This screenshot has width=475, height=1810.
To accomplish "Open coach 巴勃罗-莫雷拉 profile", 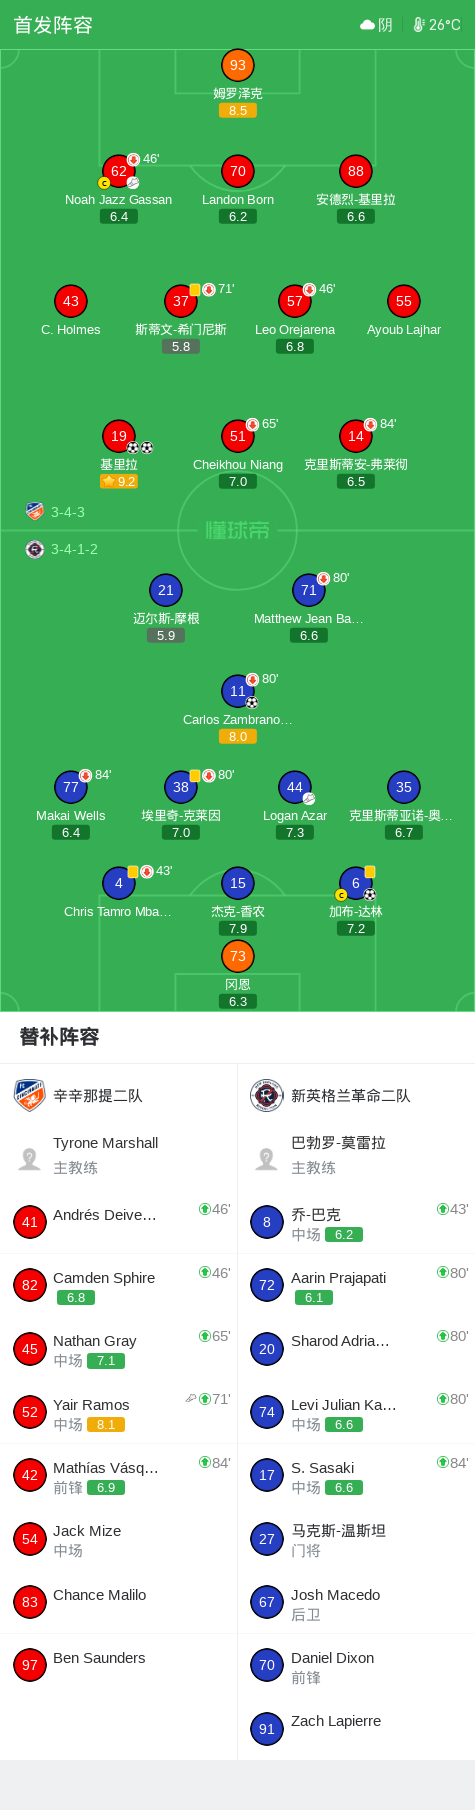I will pos(356,1155).
